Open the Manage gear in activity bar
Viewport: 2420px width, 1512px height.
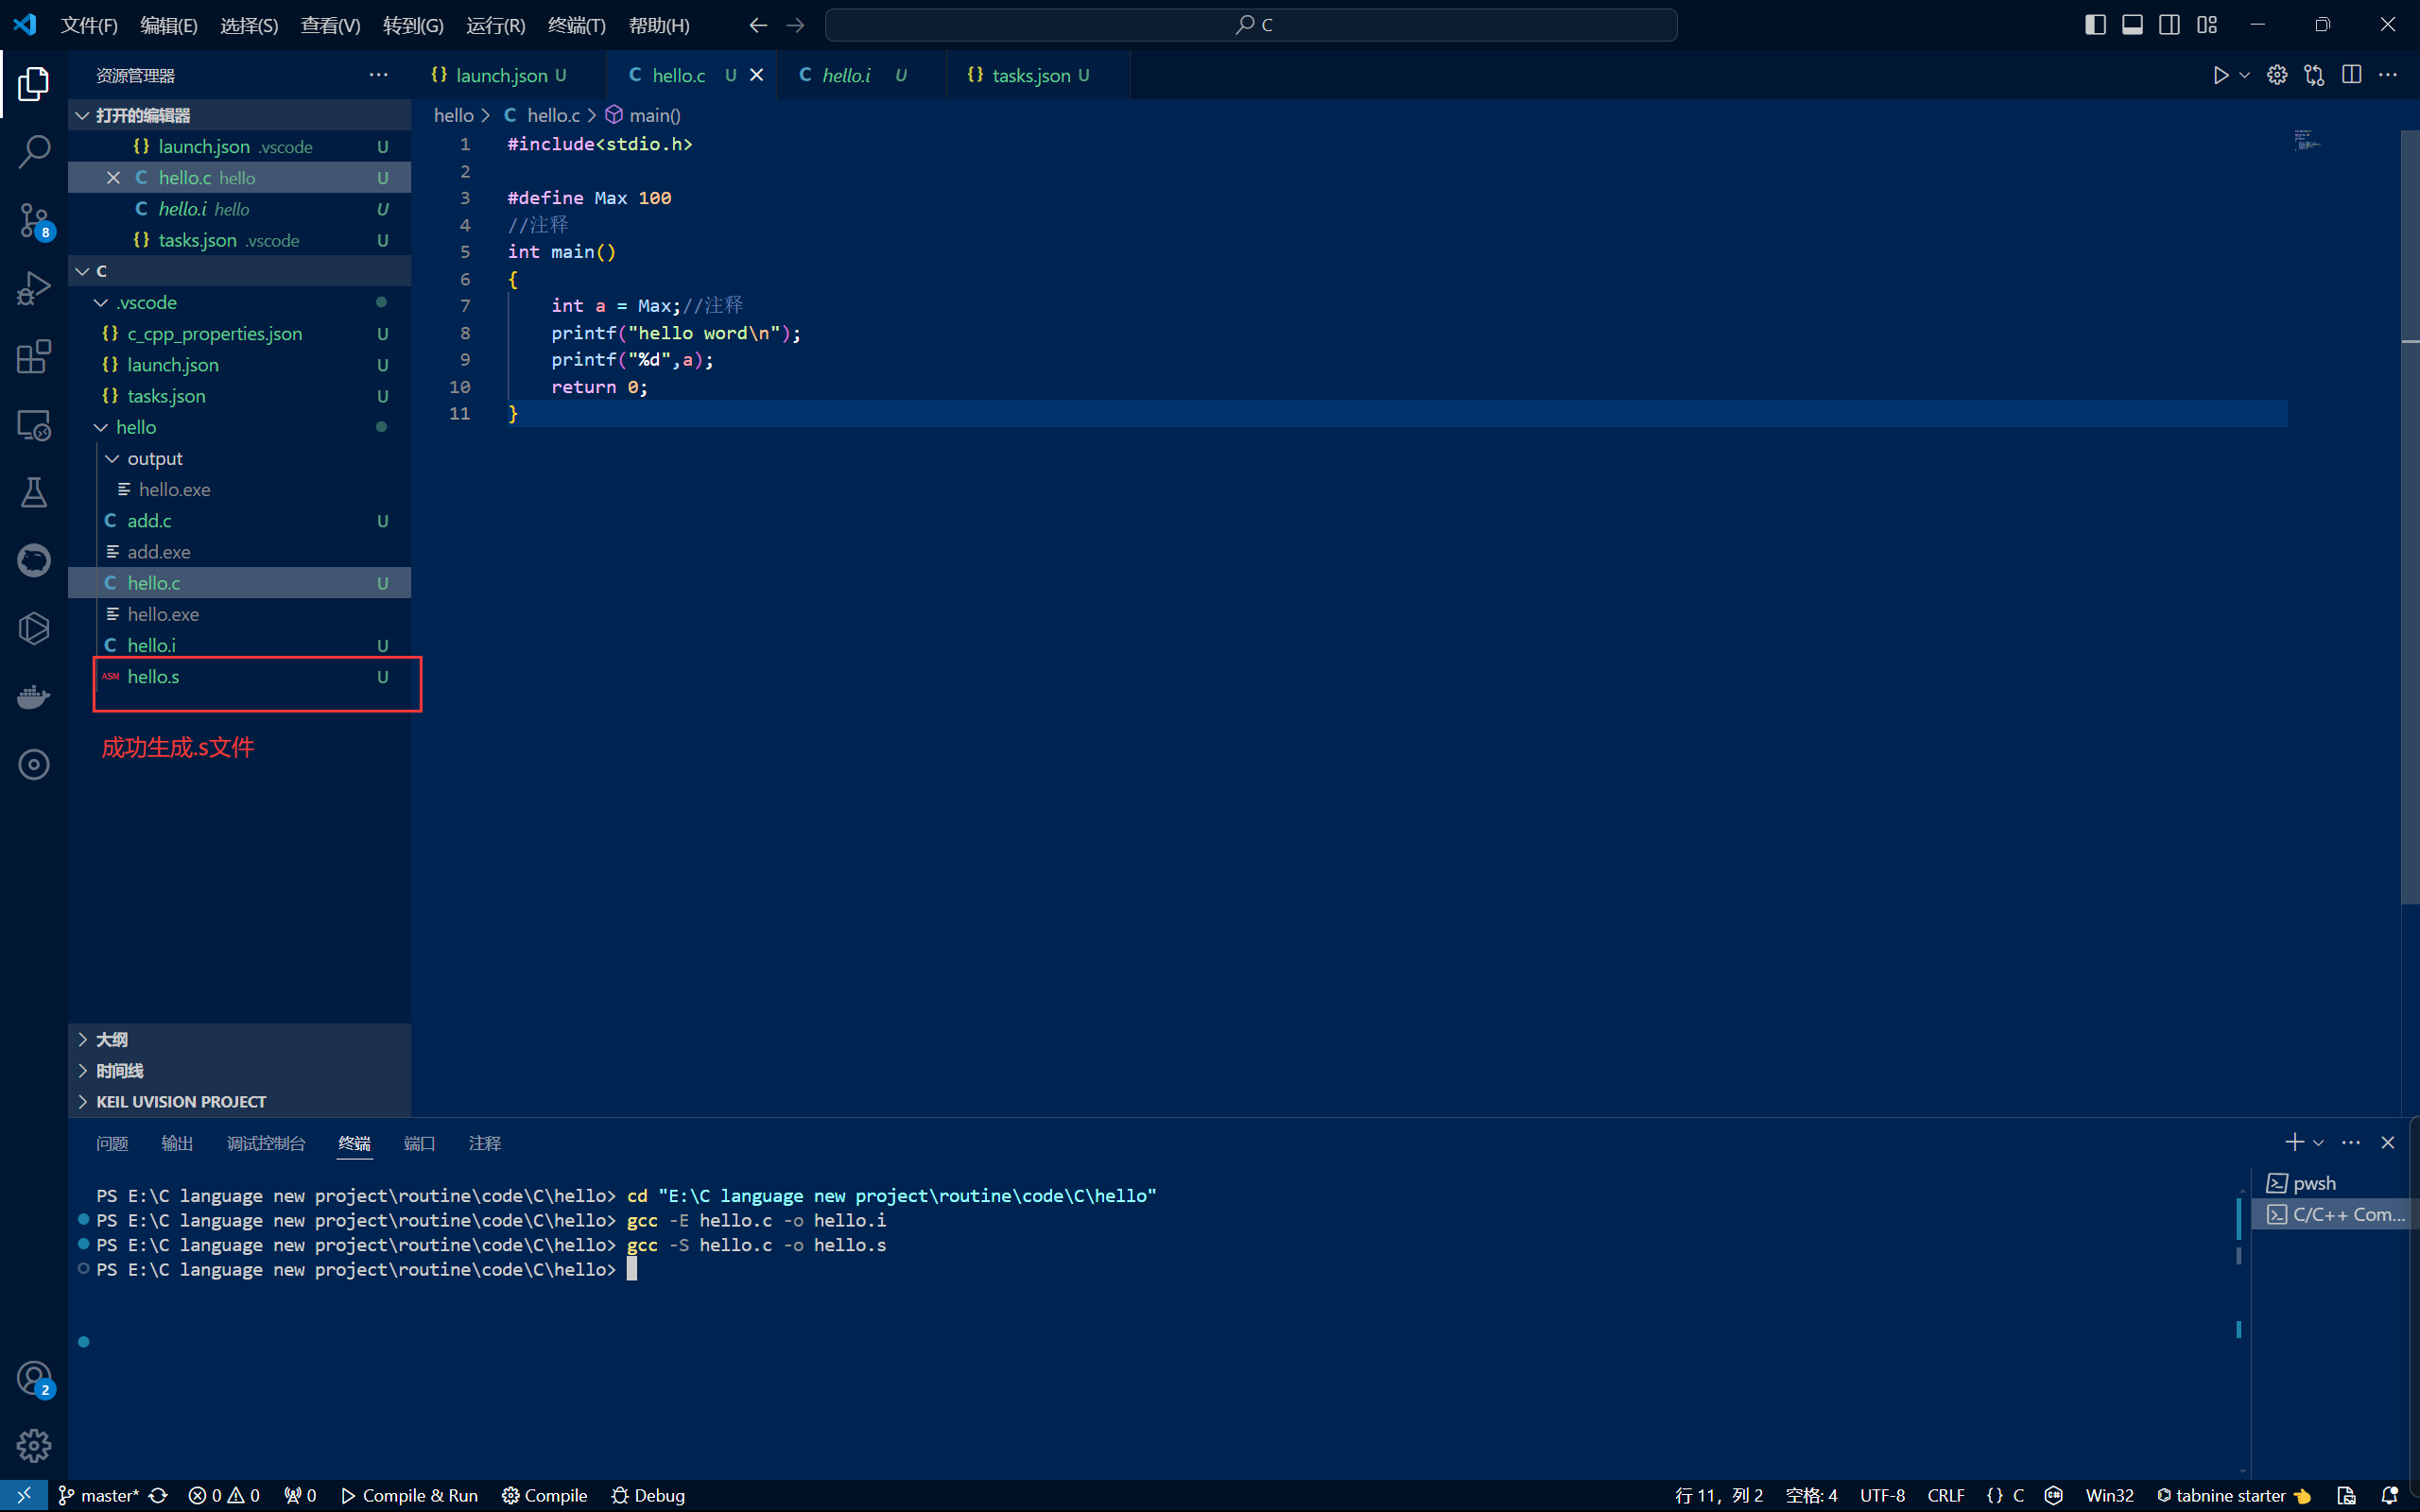tap(34, 1446)
